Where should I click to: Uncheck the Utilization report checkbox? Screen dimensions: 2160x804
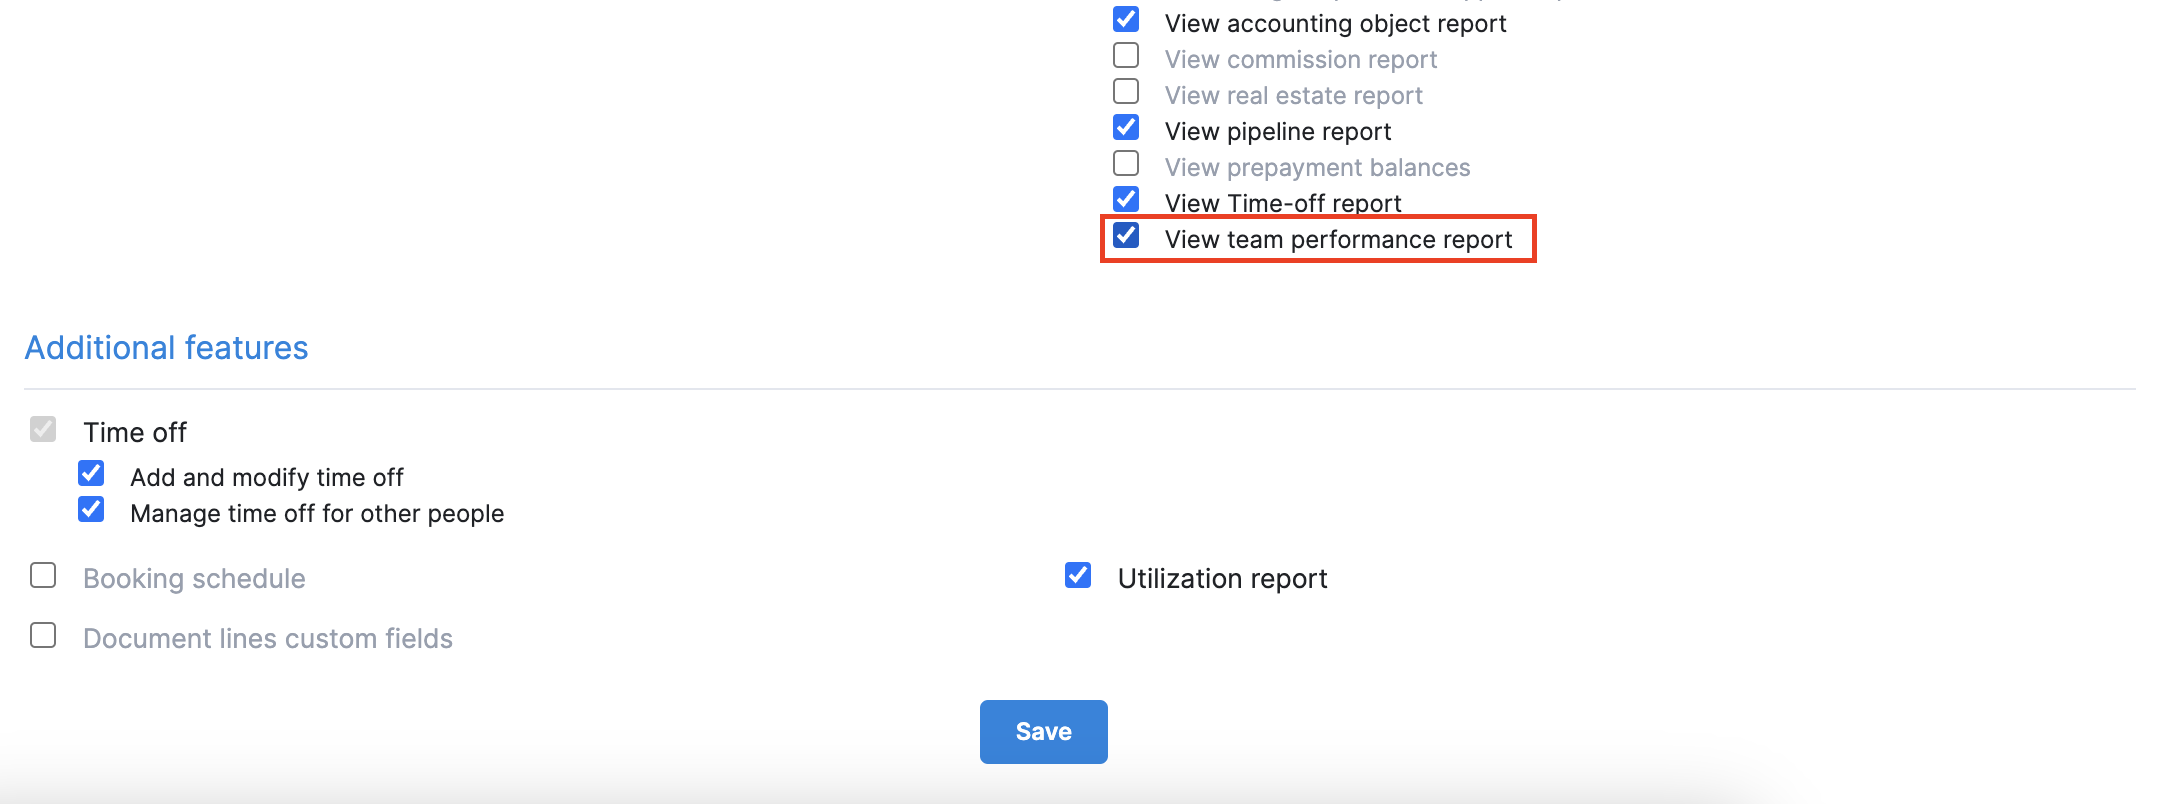1078,575
